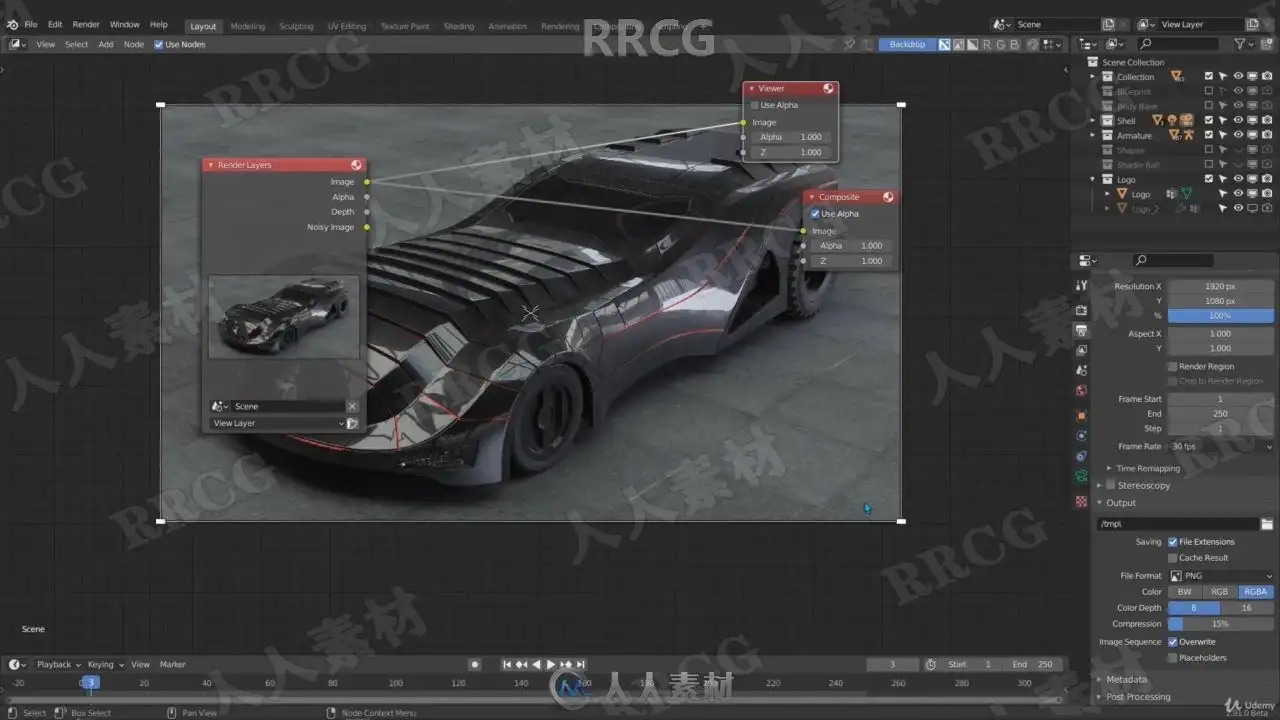Clear Scene from the Render Layers node
This screenshot has width=1280, height=720.
[352, 406]
